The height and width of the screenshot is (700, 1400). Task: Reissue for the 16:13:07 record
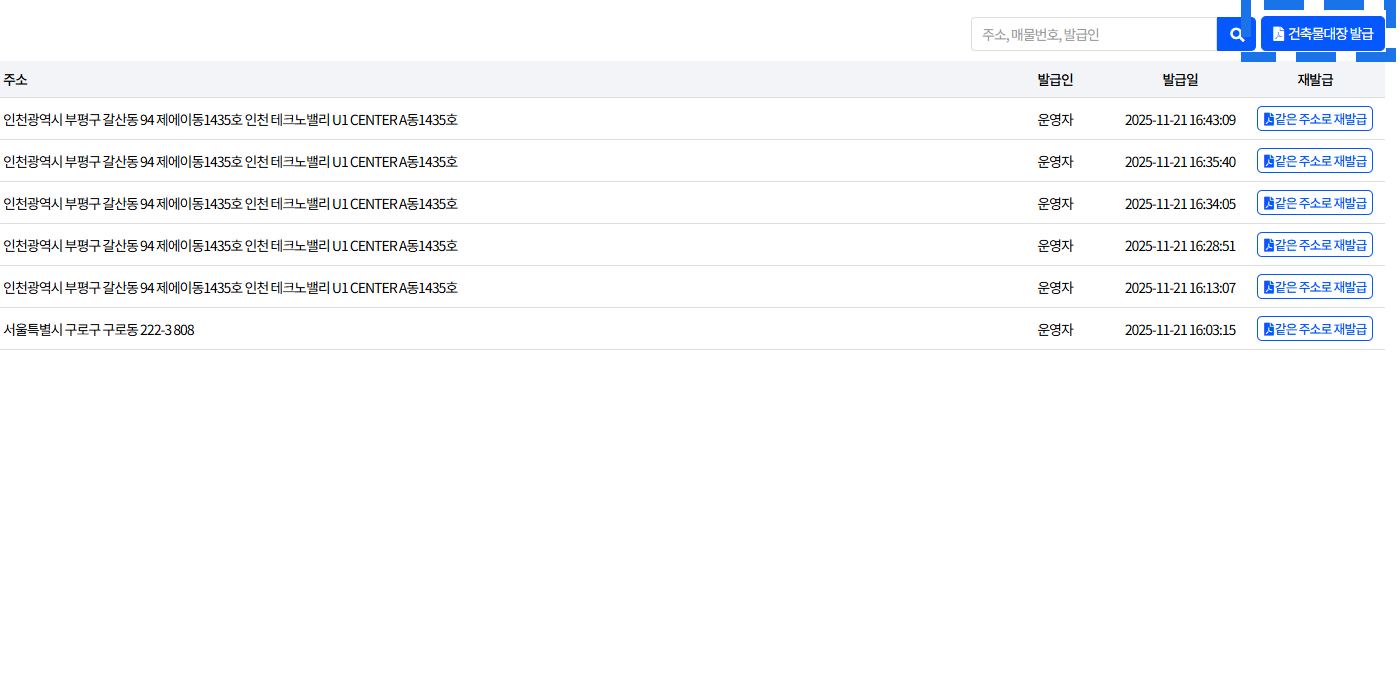tap(1315, 287)
